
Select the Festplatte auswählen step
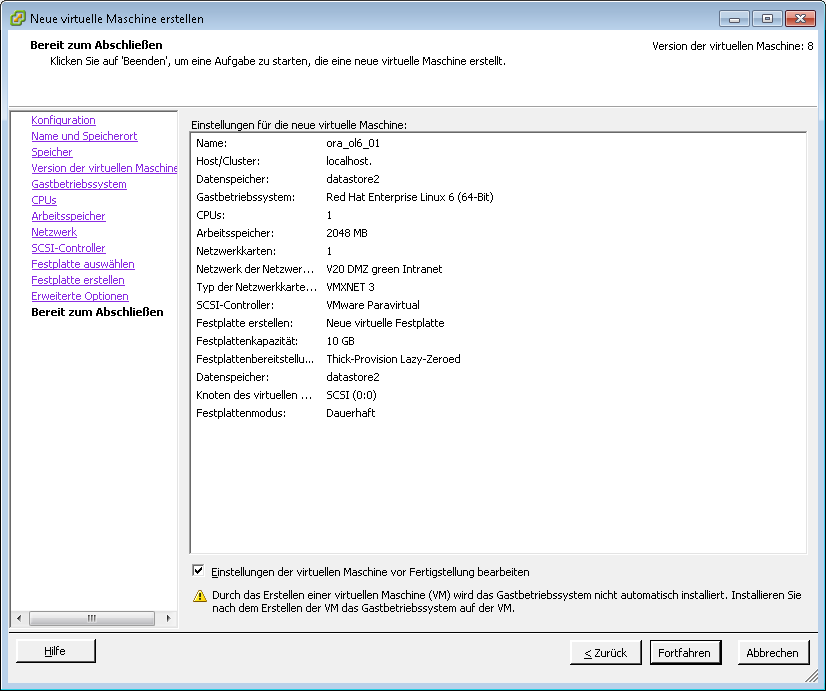pyautogui.click(x=82, y=264)
